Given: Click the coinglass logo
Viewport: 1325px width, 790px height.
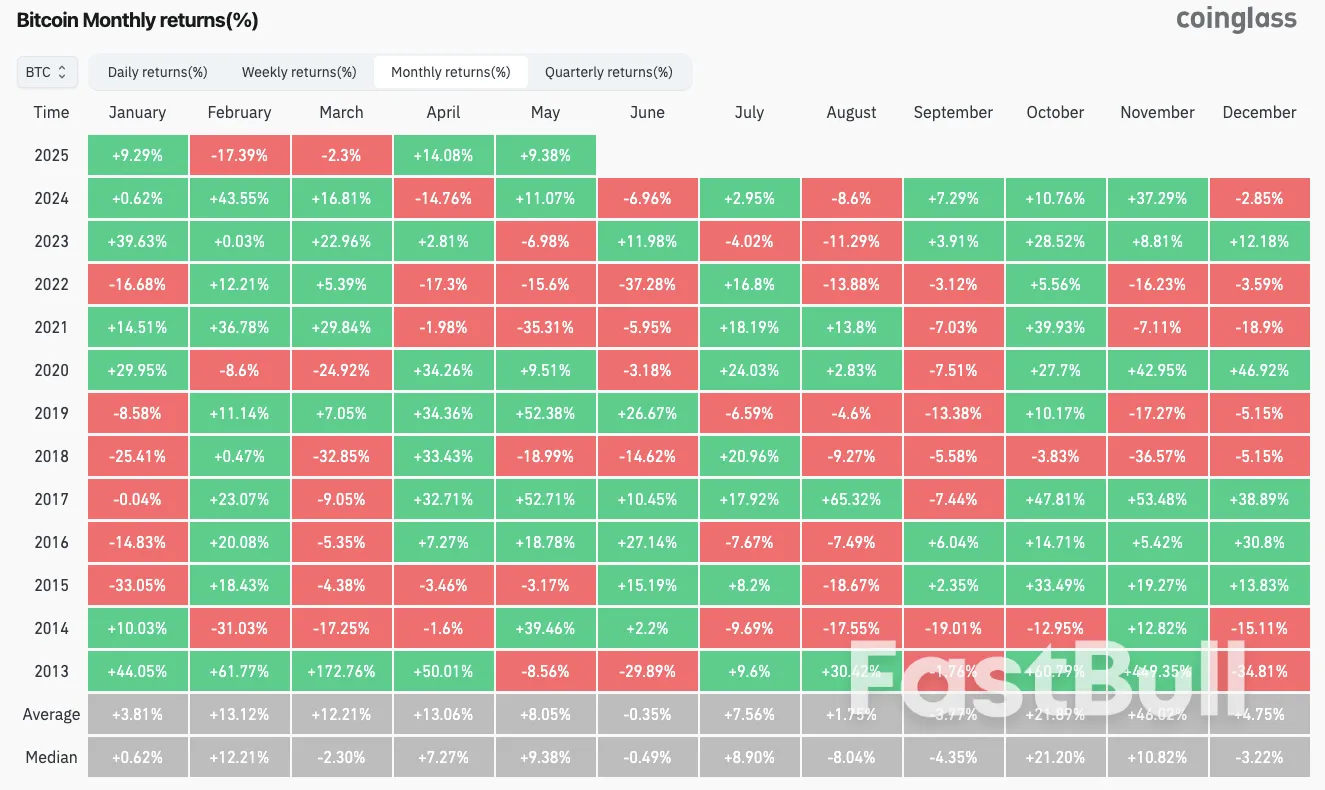Looking at the screenshot, I should [x=1235, y=19].
